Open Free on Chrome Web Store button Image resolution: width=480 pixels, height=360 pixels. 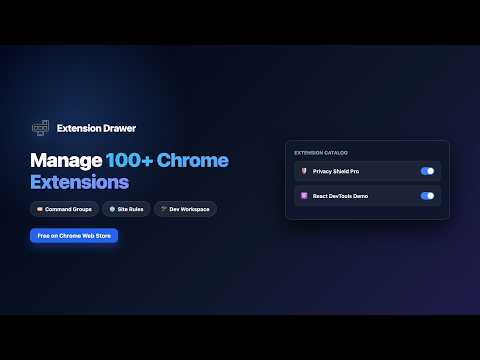click(x=74, y=236)
